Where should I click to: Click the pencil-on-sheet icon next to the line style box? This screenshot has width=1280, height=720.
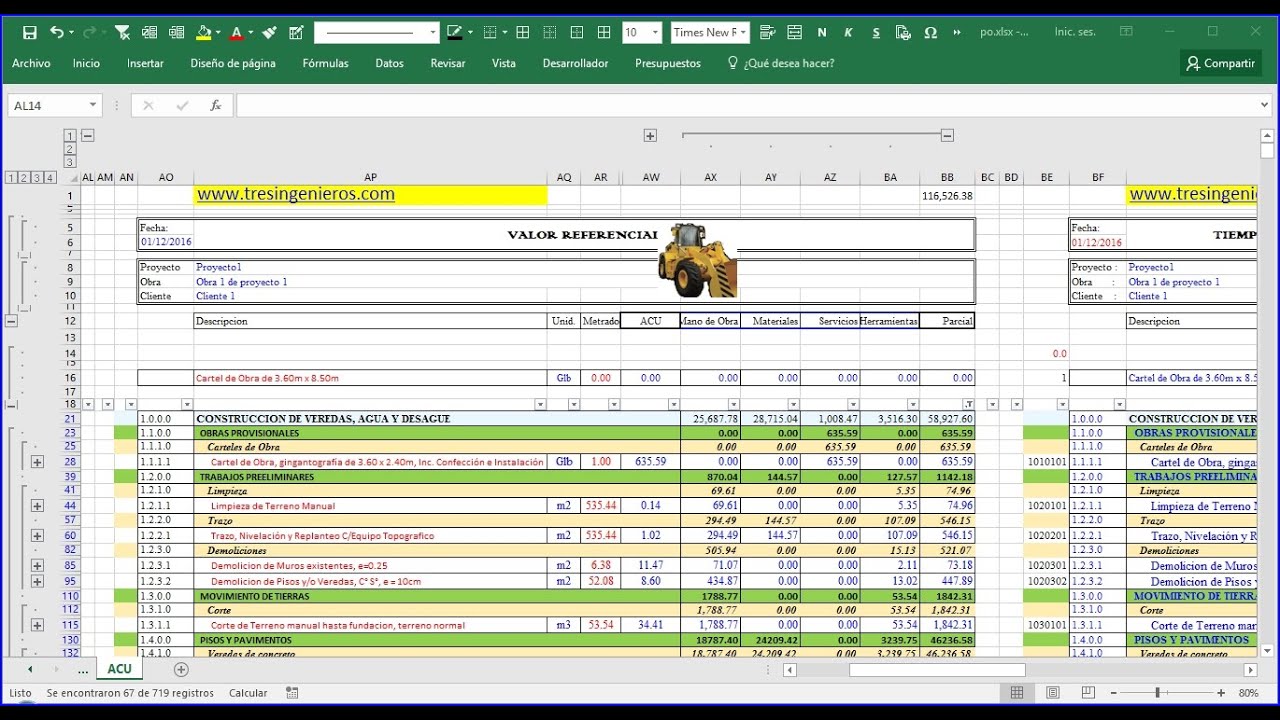point(296,33)
